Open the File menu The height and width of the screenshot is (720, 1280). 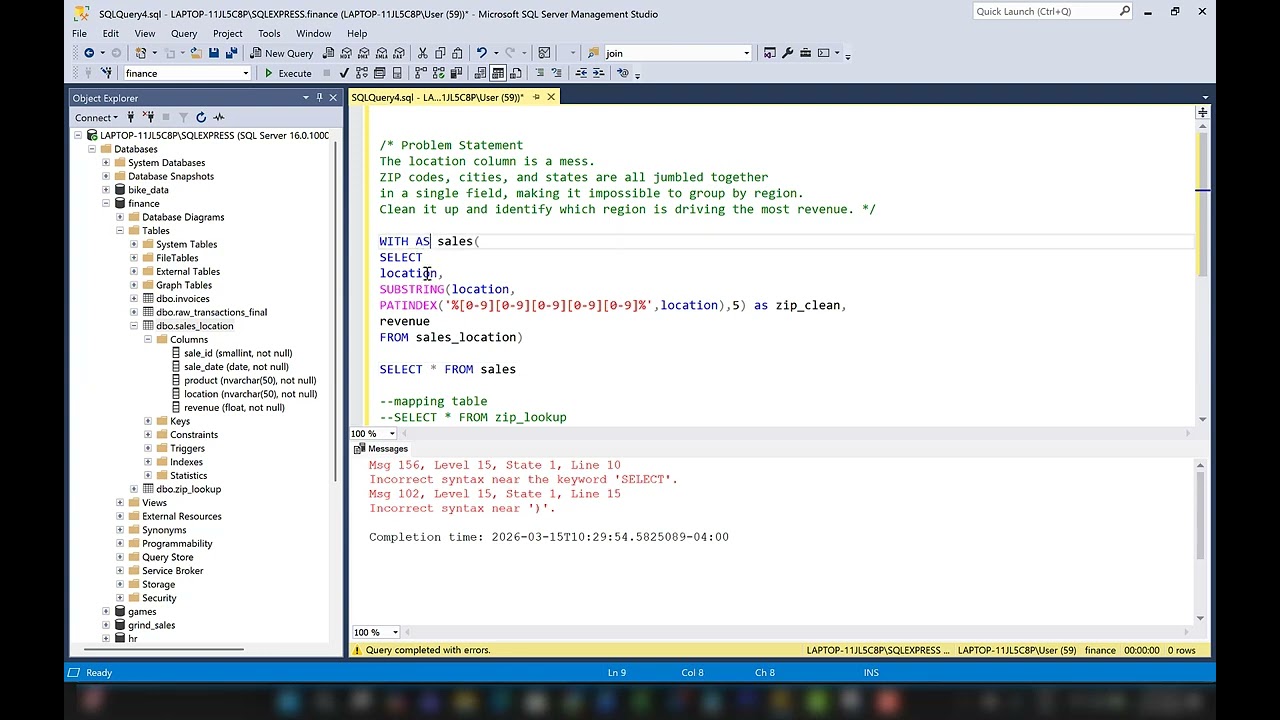(x=79, y=33)
